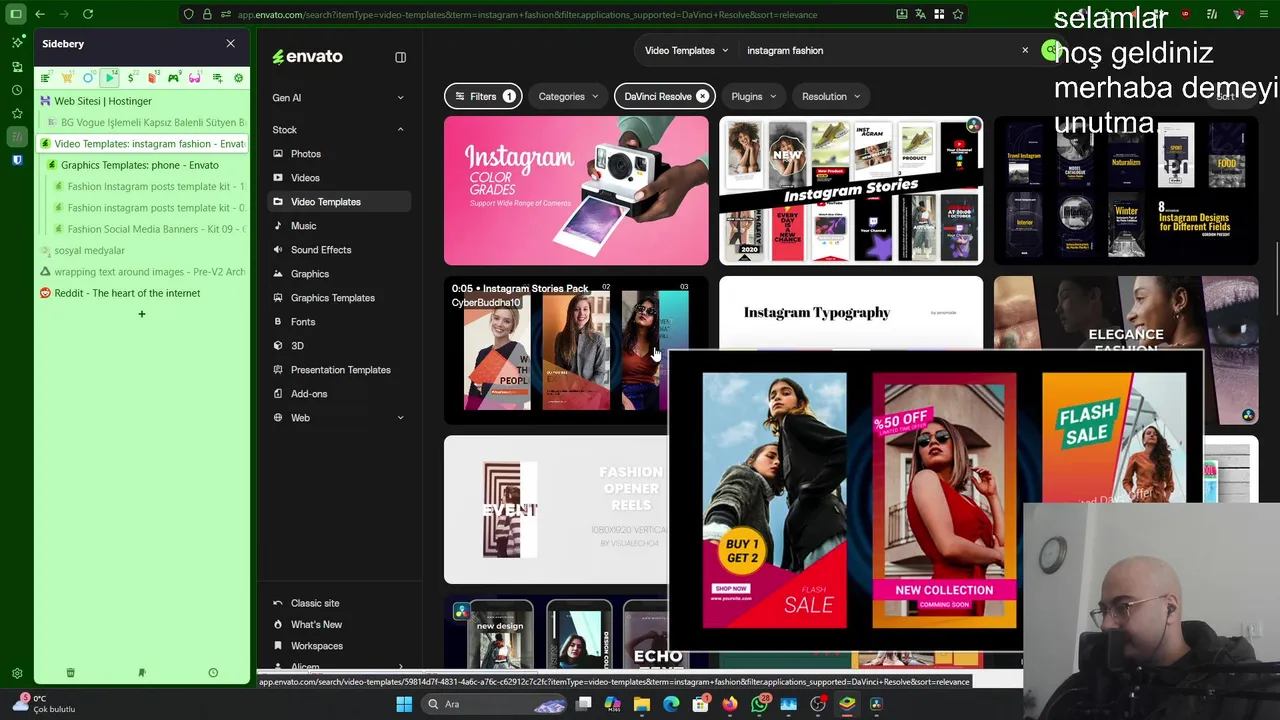Open the Sound Effects category
The height and width of the screenshot is (720, 1280).
point(320,250)
